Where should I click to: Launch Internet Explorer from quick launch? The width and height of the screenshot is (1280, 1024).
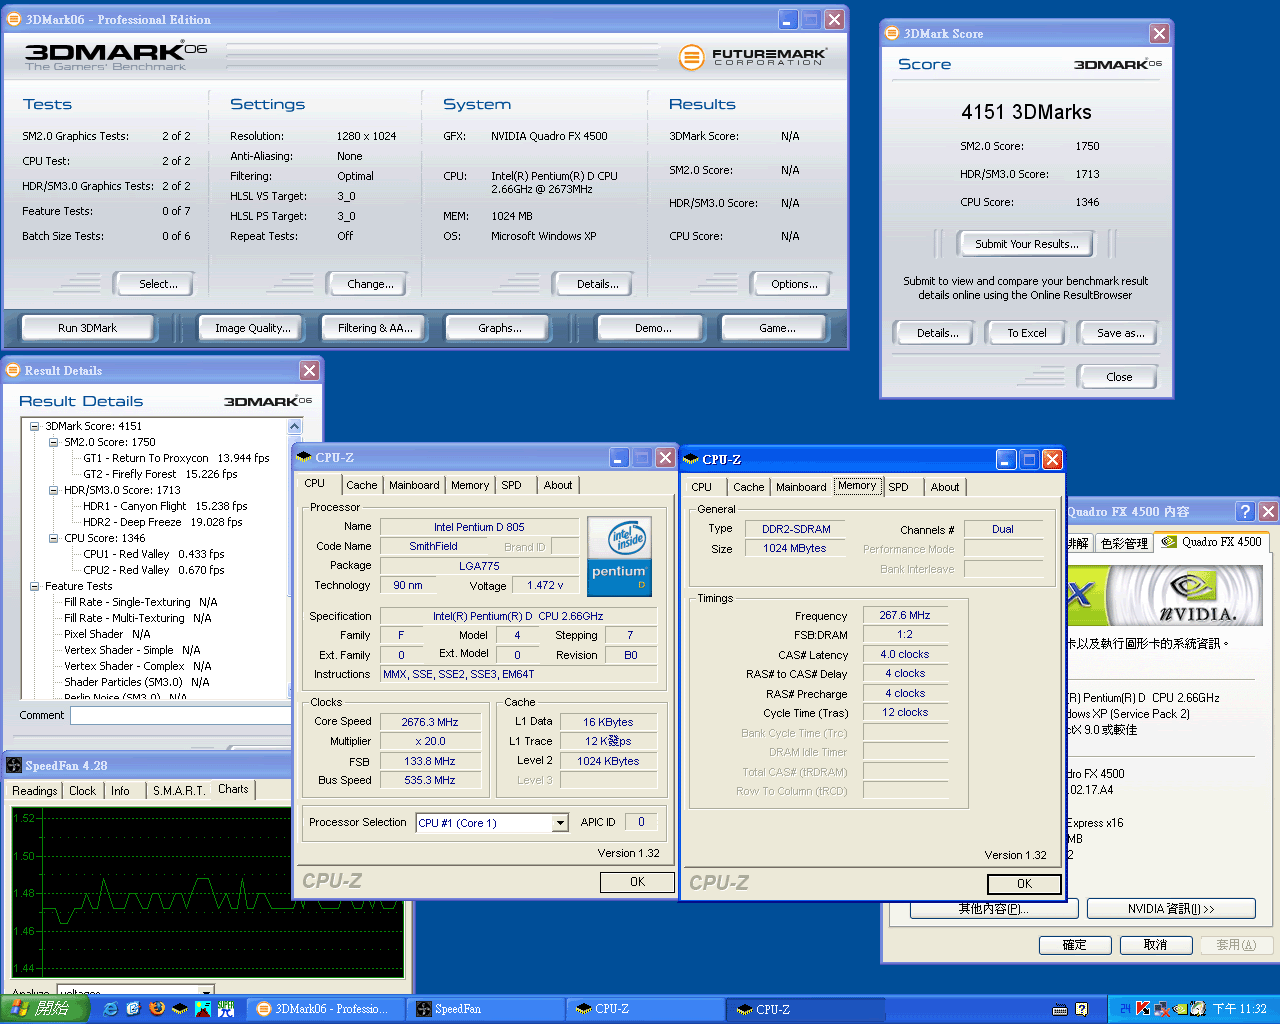(x=110, y=1009)
